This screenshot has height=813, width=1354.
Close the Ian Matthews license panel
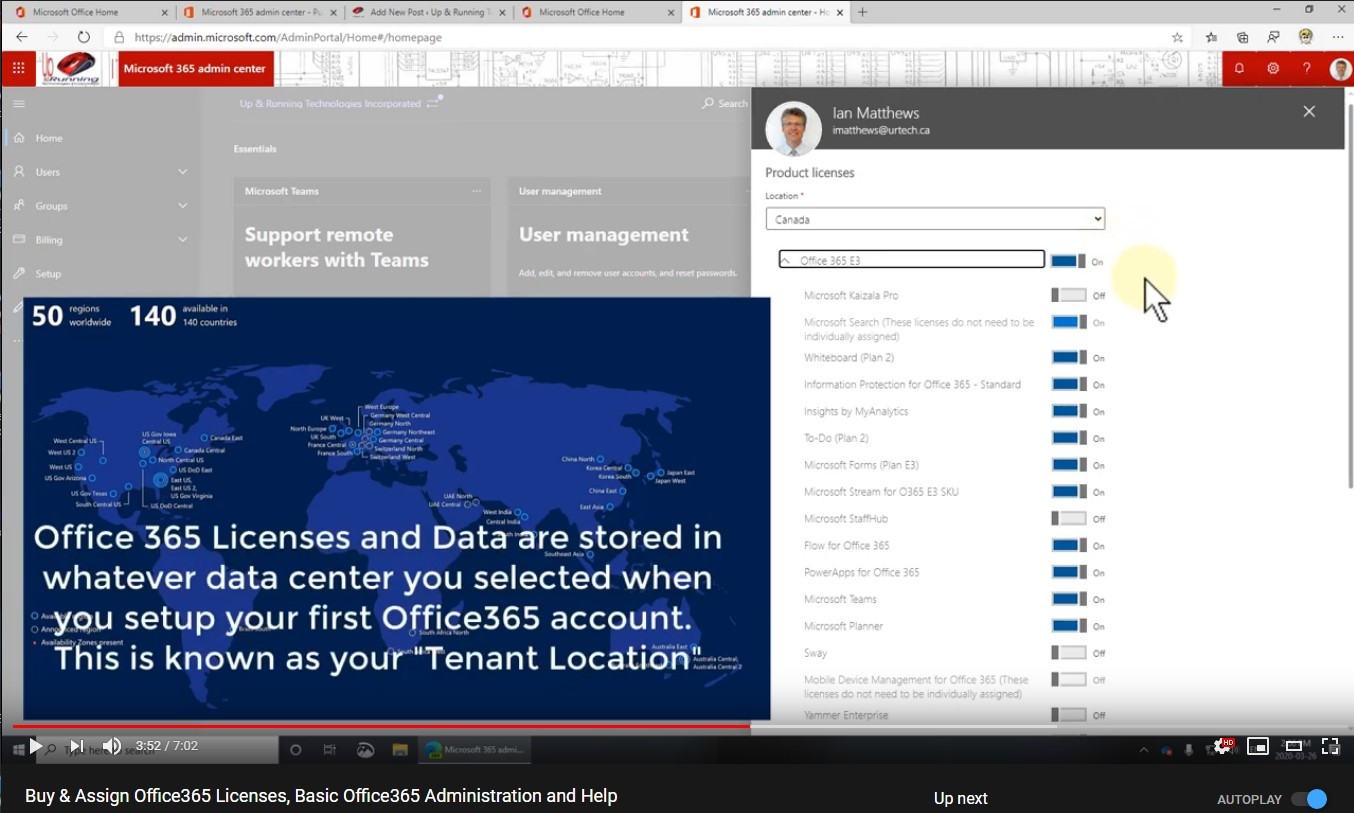pyautogui.click(x=1308, y=112)
